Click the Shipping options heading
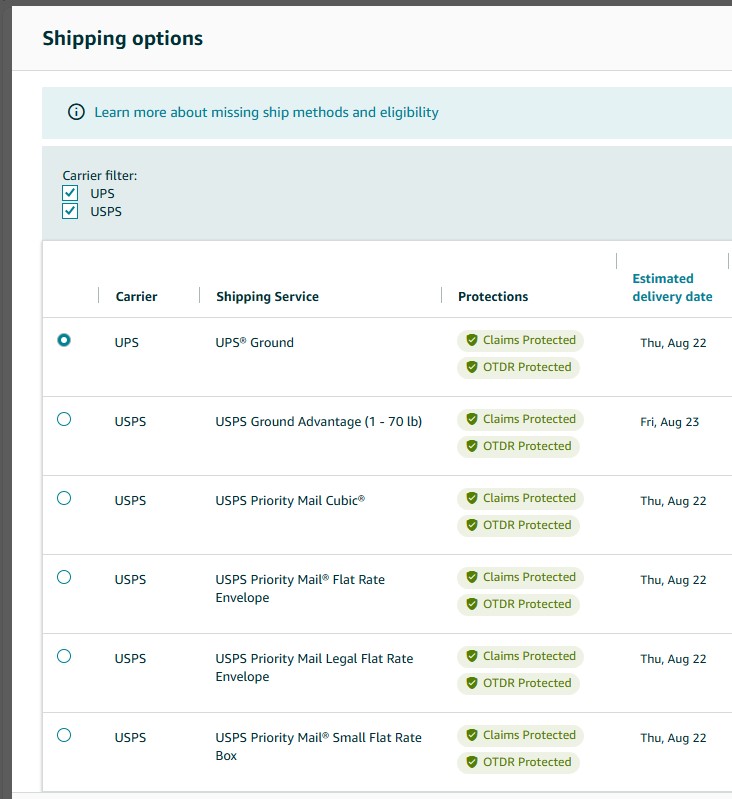This screenshot has width=732, height=799. 122,39
